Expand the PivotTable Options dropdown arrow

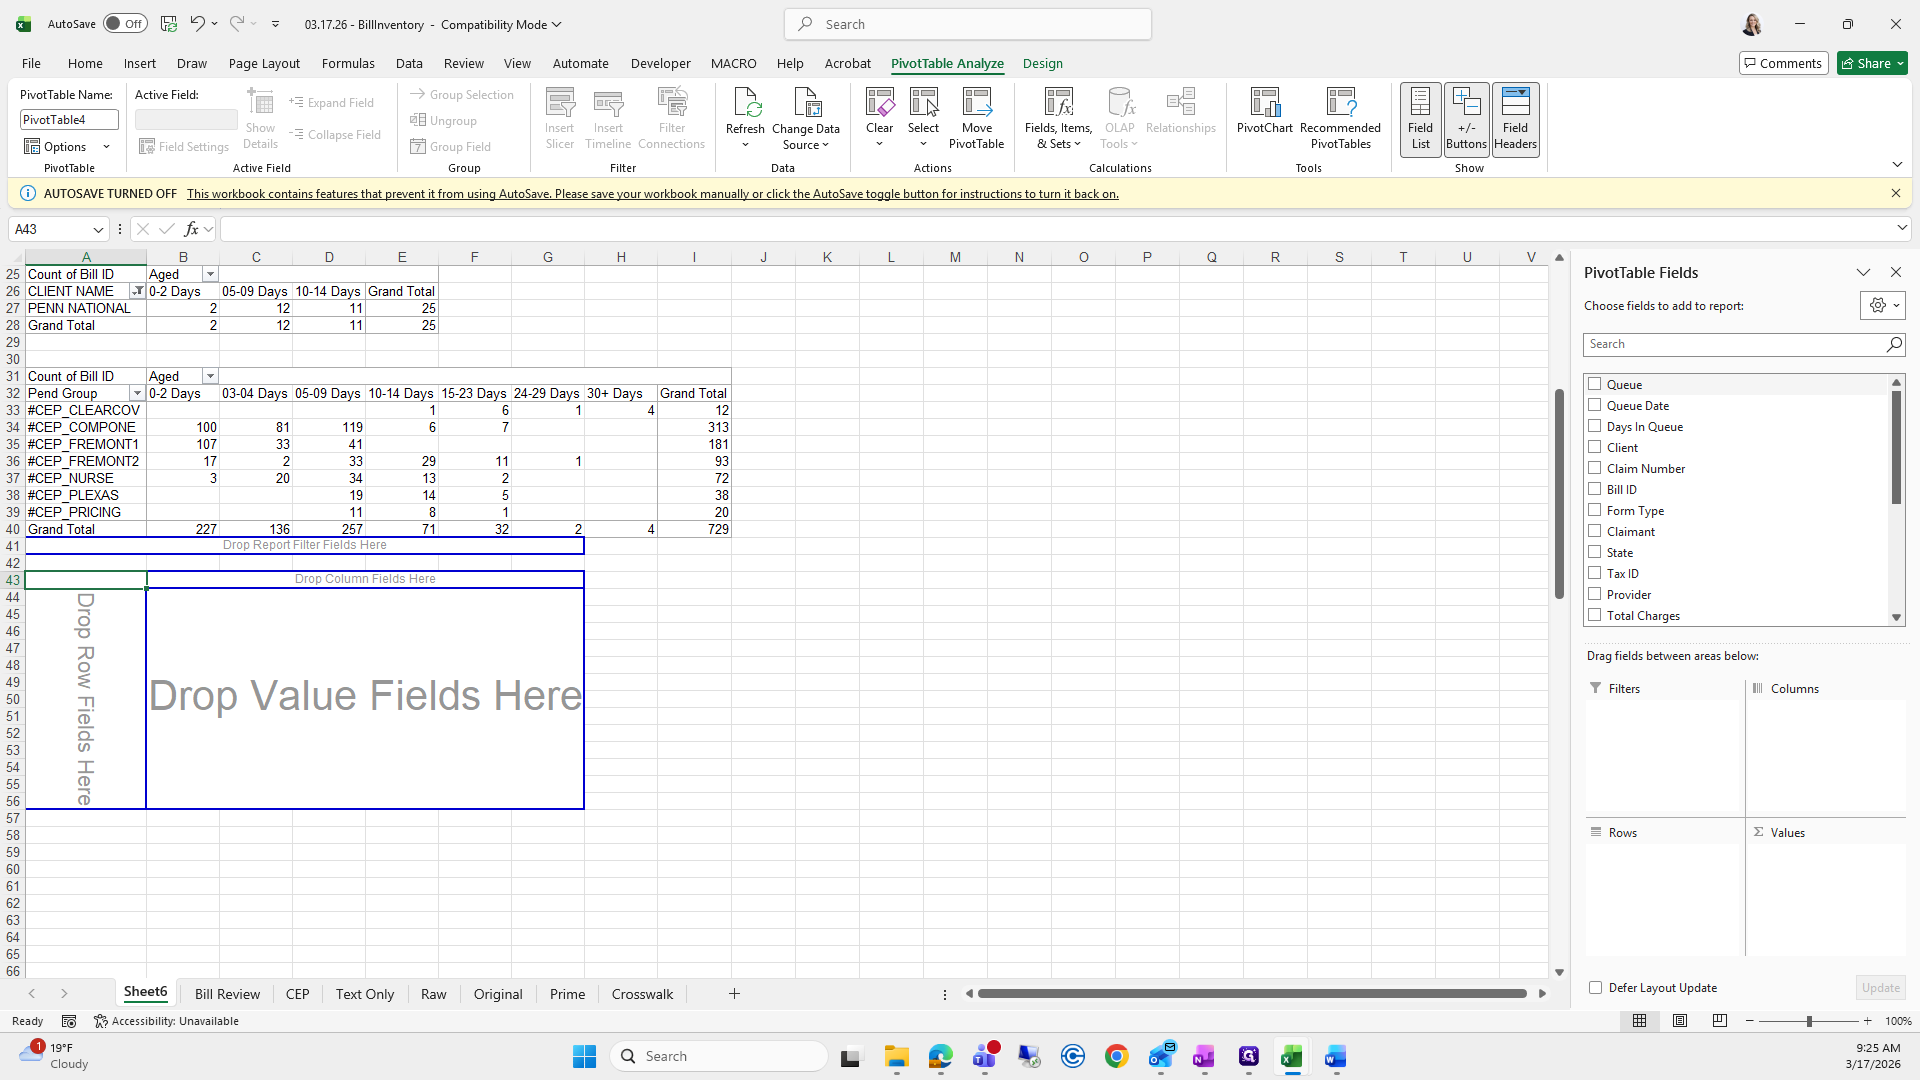106,147
